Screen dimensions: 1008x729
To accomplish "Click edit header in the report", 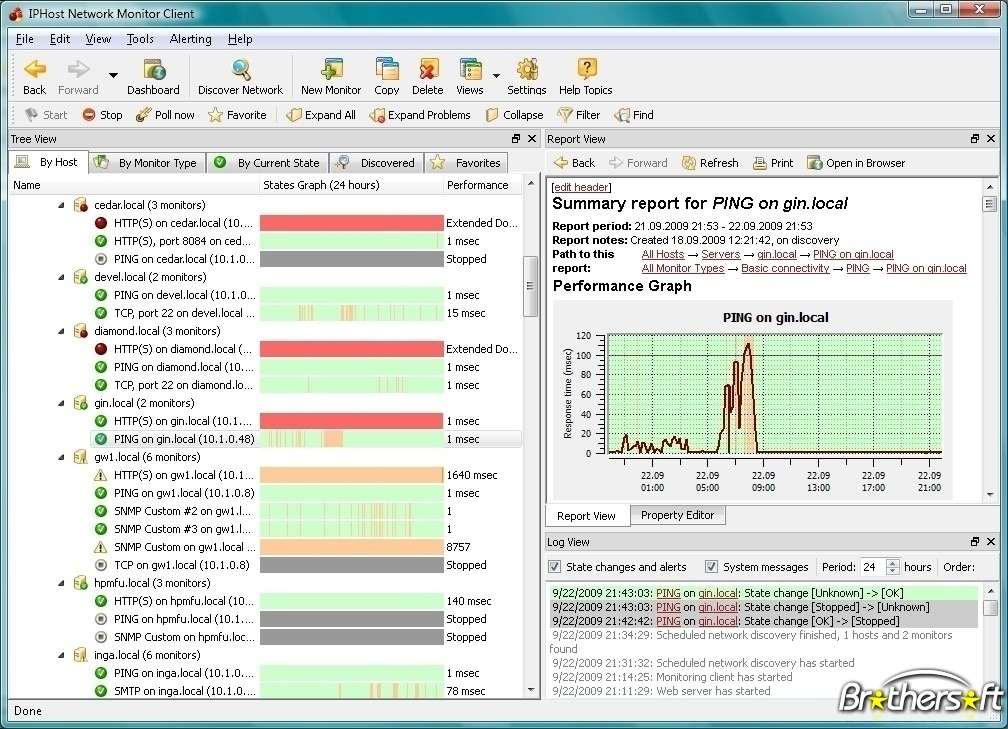I will click(x=580, y=186).
